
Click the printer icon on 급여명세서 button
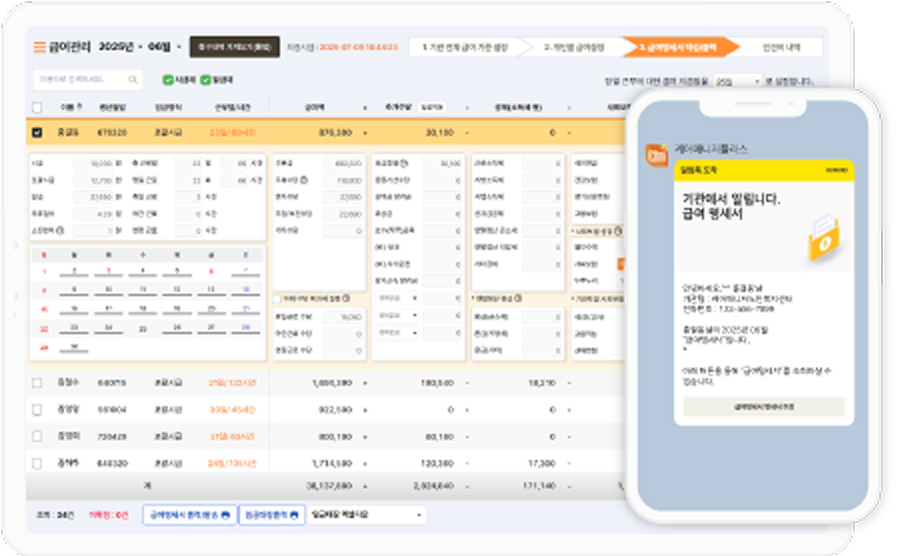pyautogui.click(x=226, y=515)
